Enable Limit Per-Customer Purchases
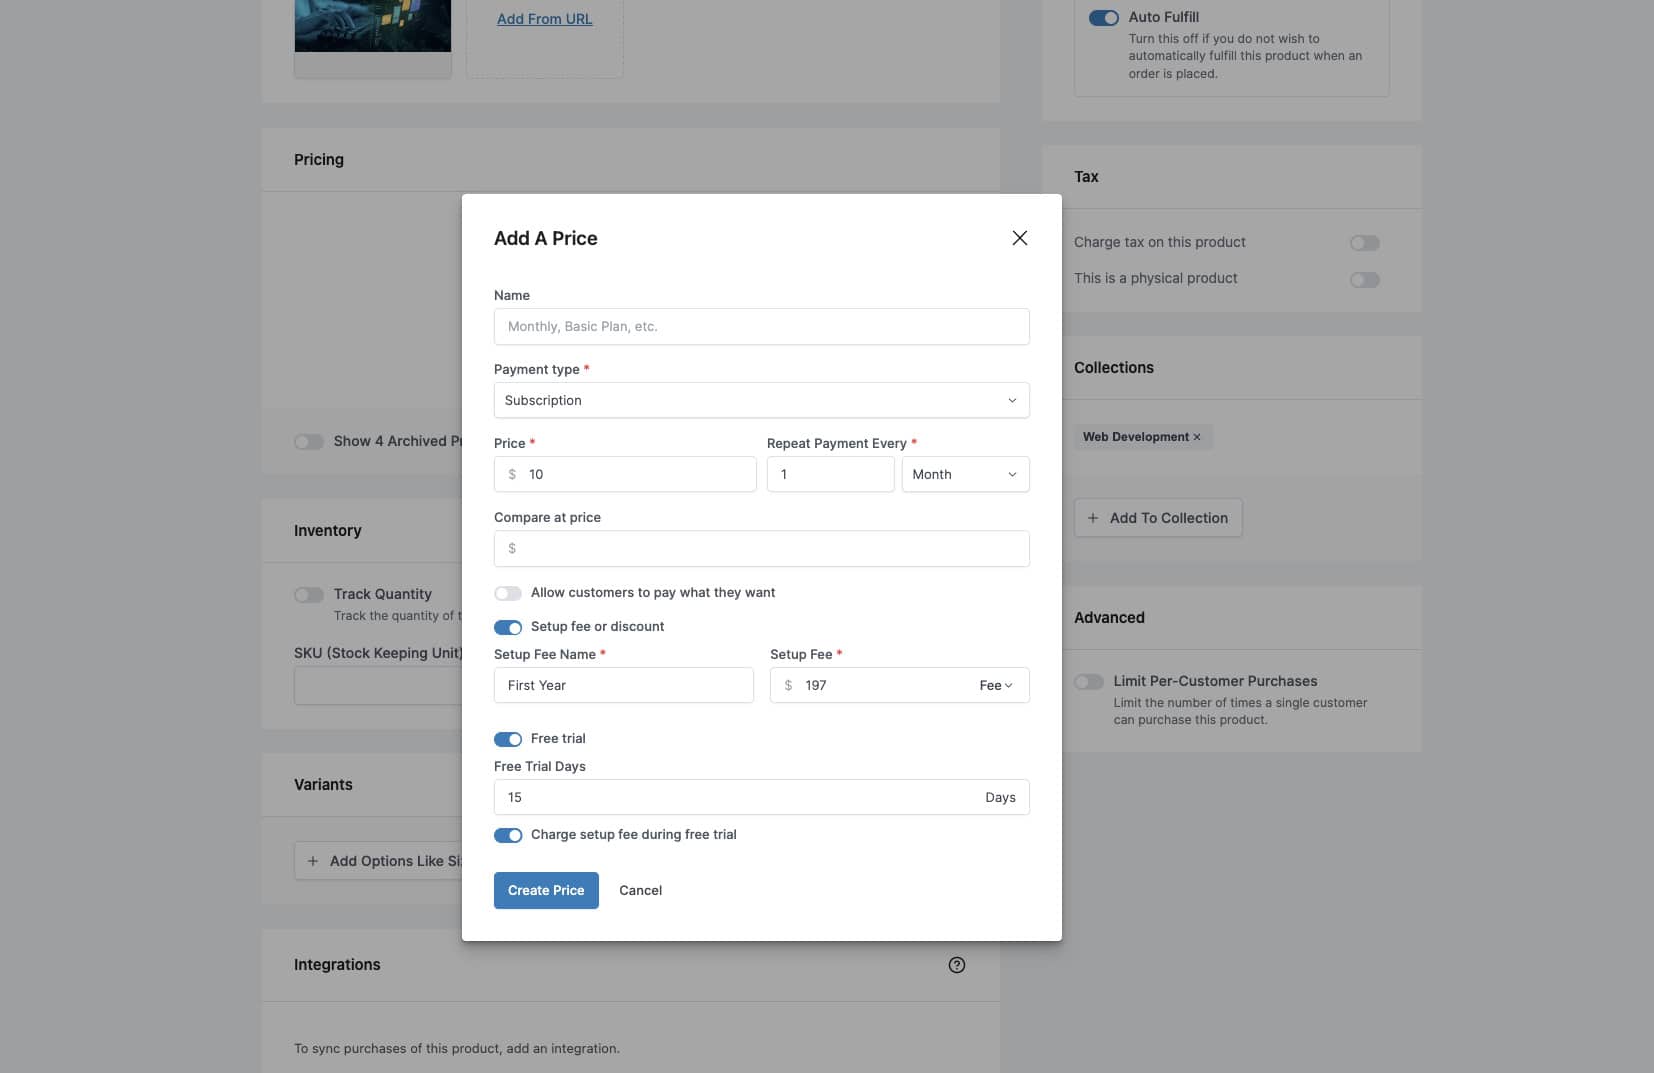This screenshot has width=1654, height=1073. coord(1089,681)
